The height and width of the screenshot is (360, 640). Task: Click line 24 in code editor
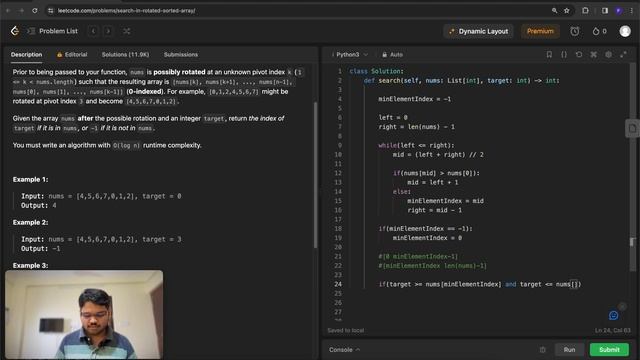[x=480, y=284]
